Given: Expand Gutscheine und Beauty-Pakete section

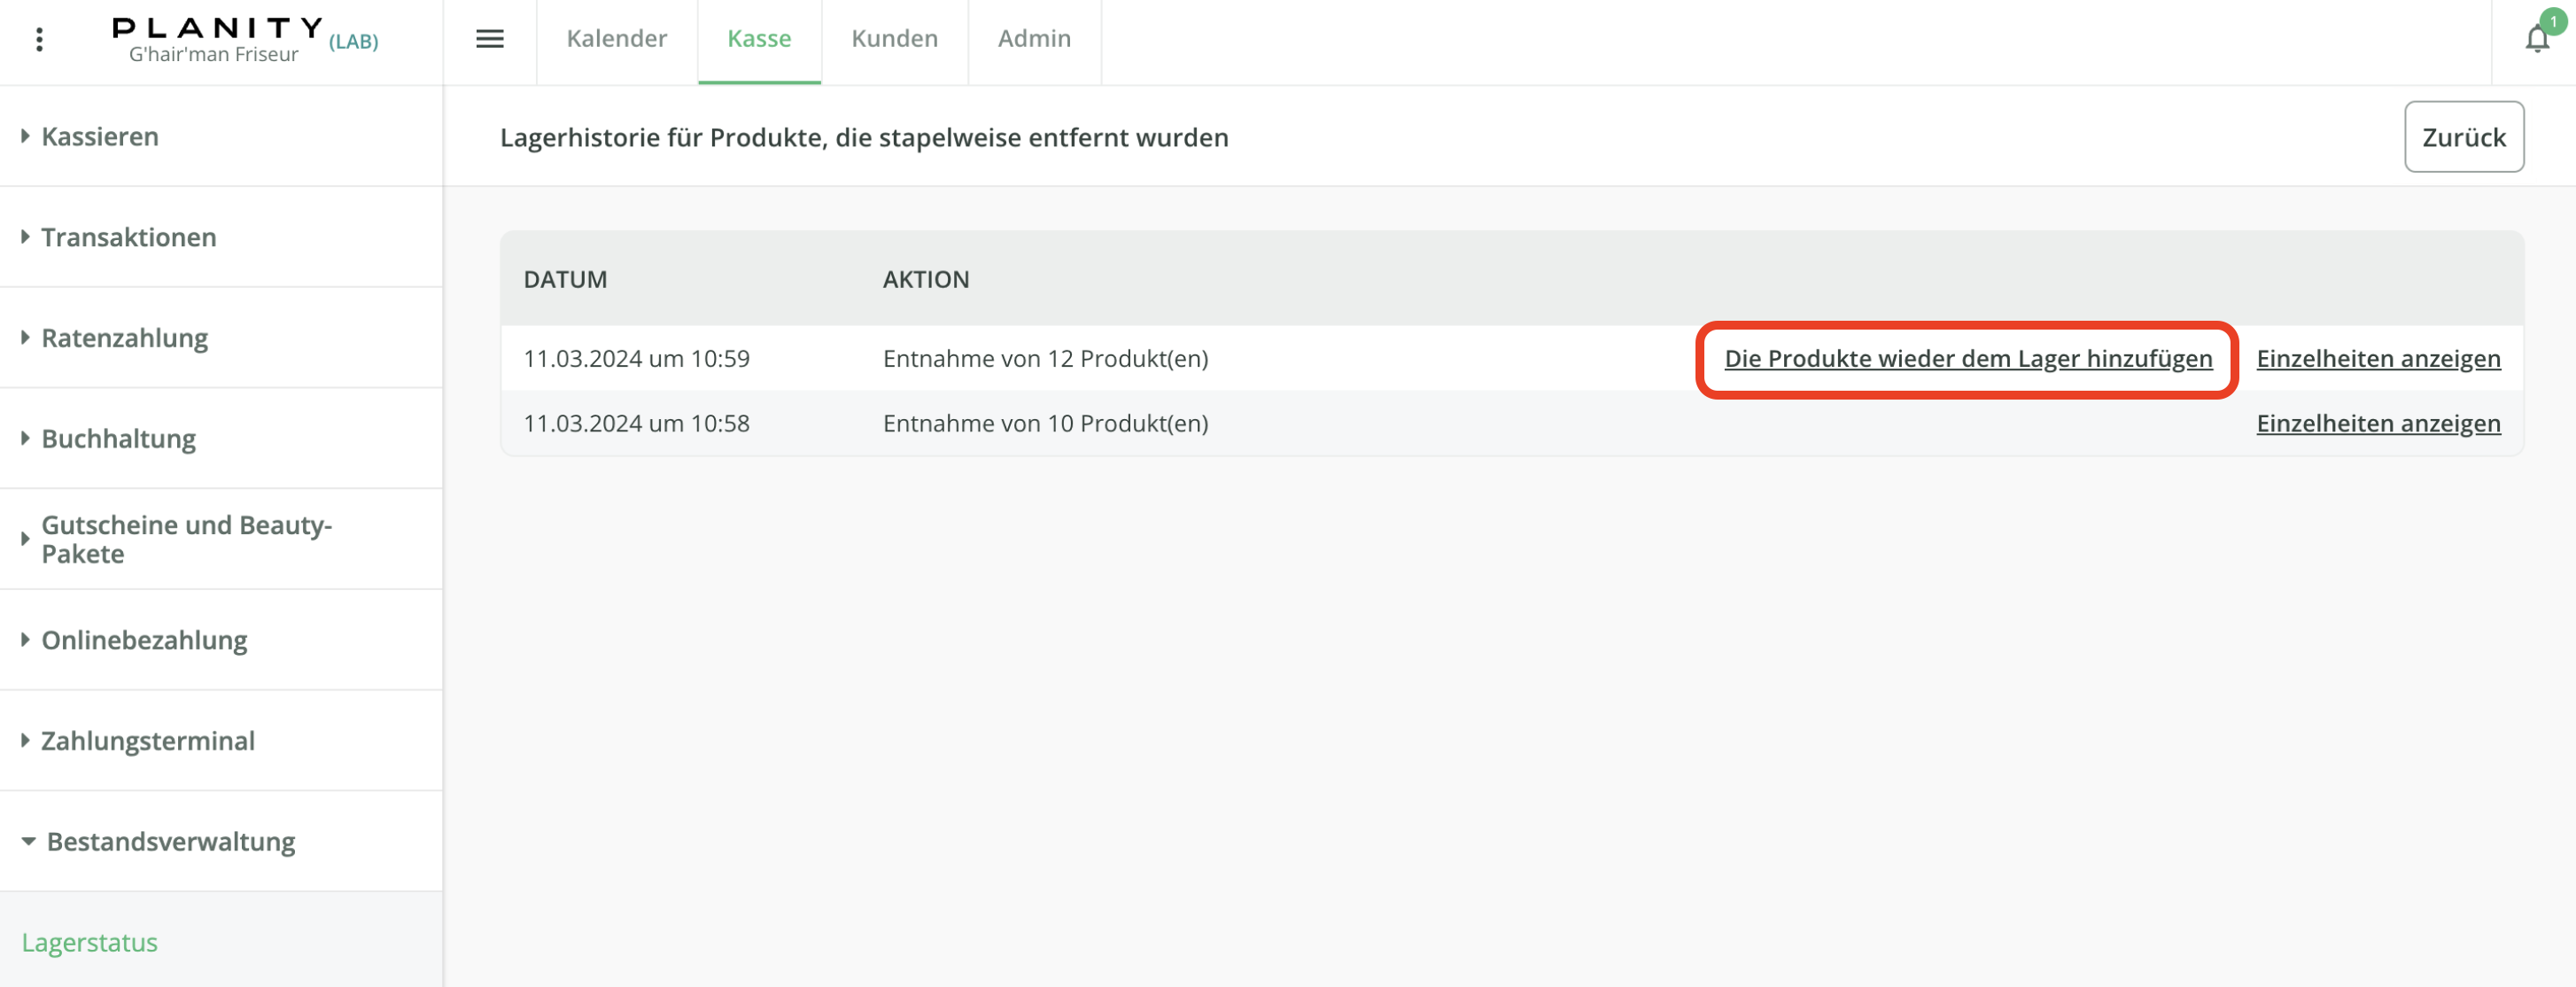Looking at the screenshot, I should (185, 539).
